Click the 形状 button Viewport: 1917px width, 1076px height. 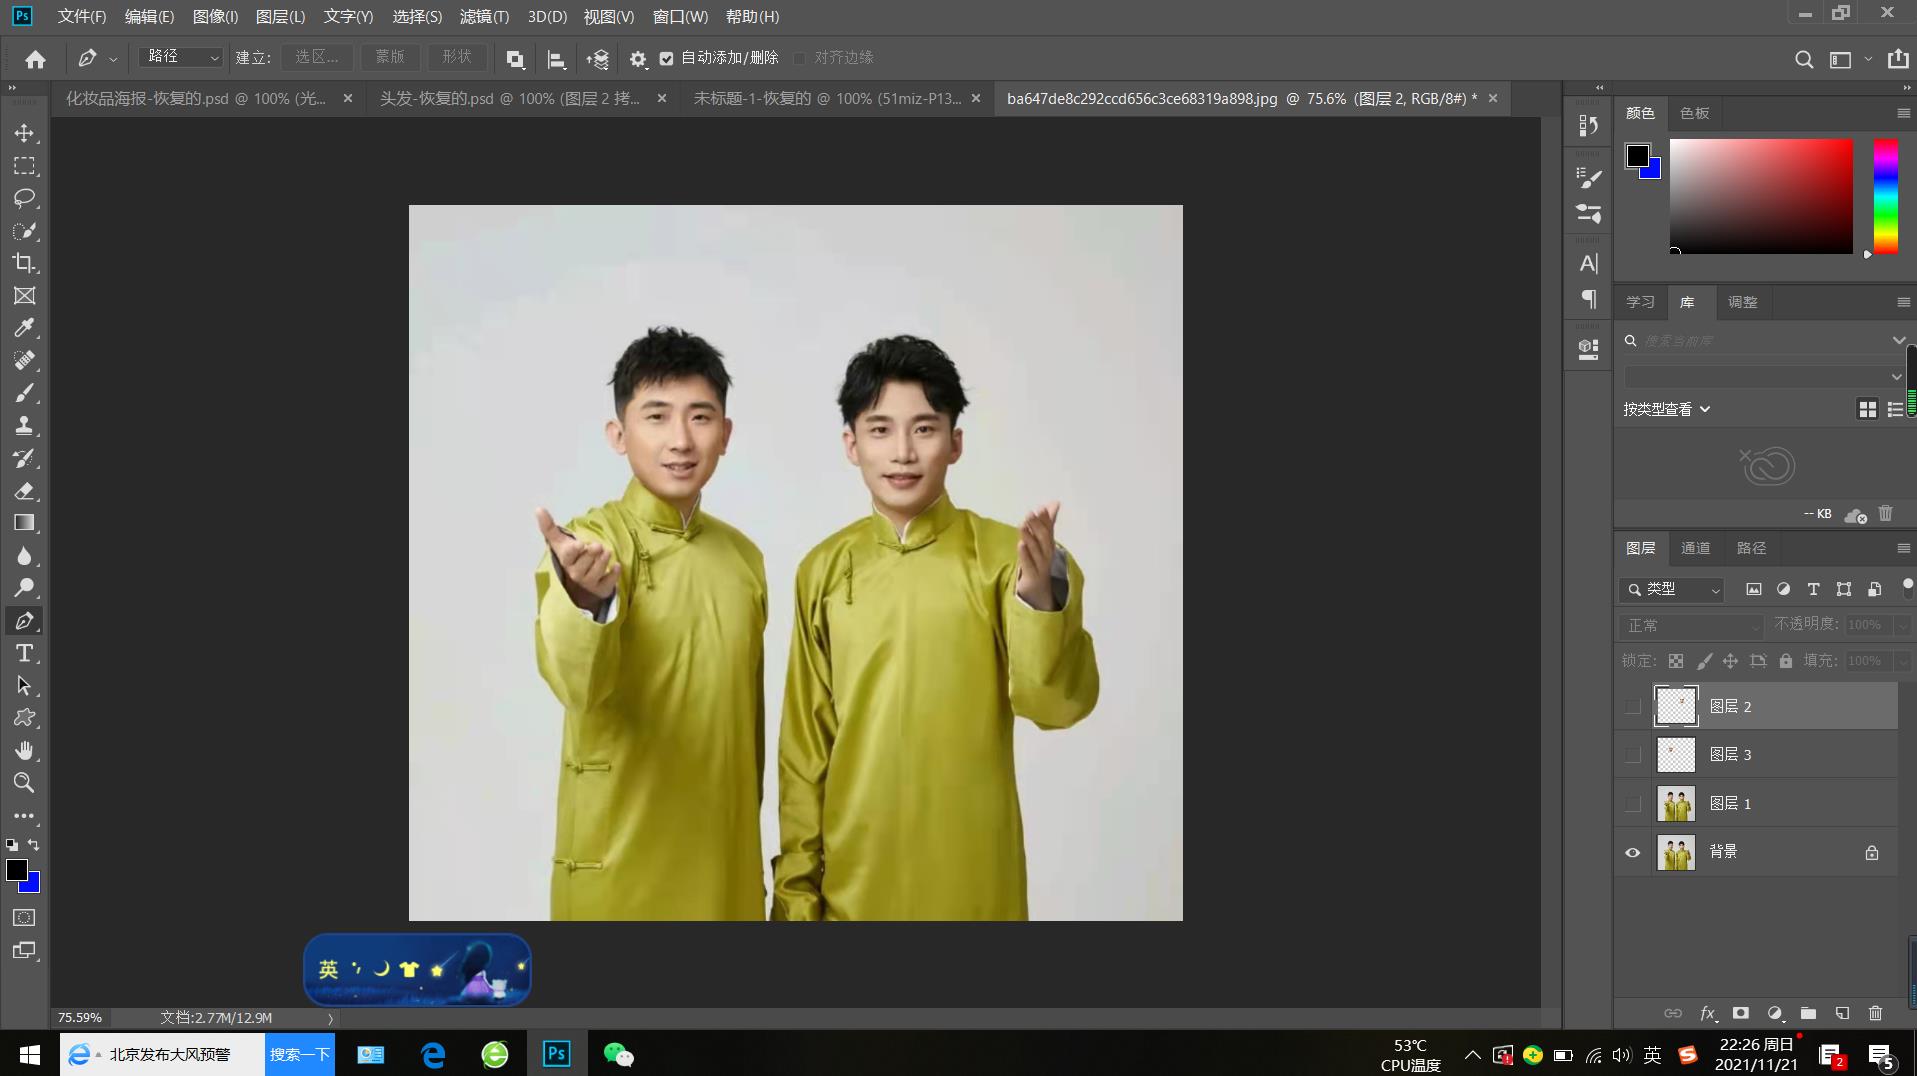(x=457, y=57)
